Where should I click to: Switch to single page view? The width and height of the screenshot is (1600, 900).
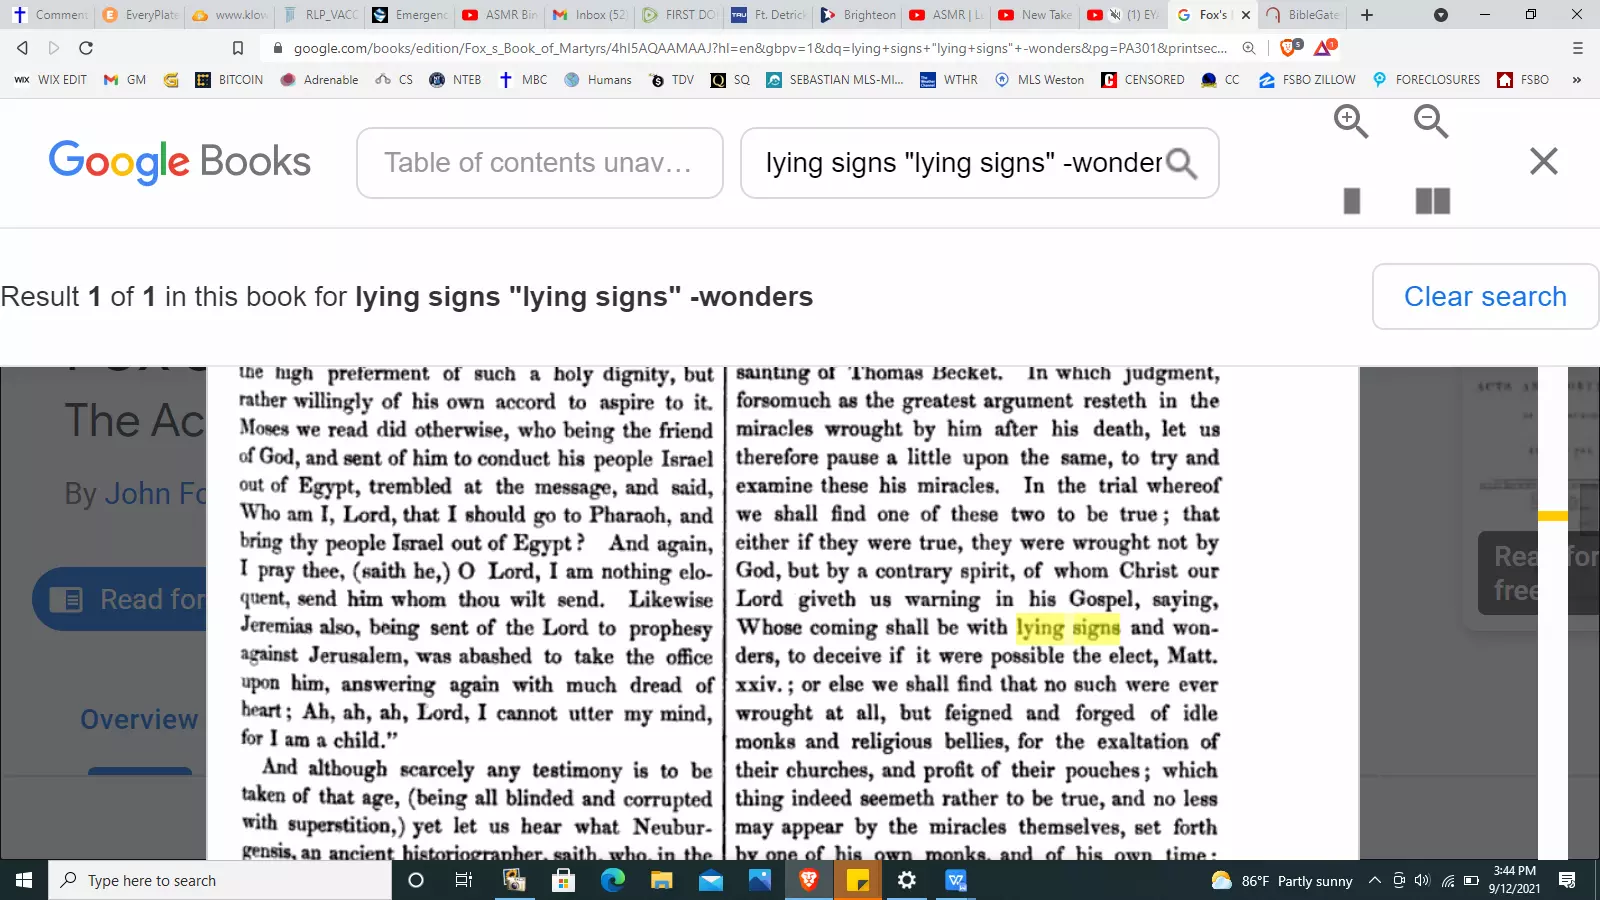(1352, 201)
